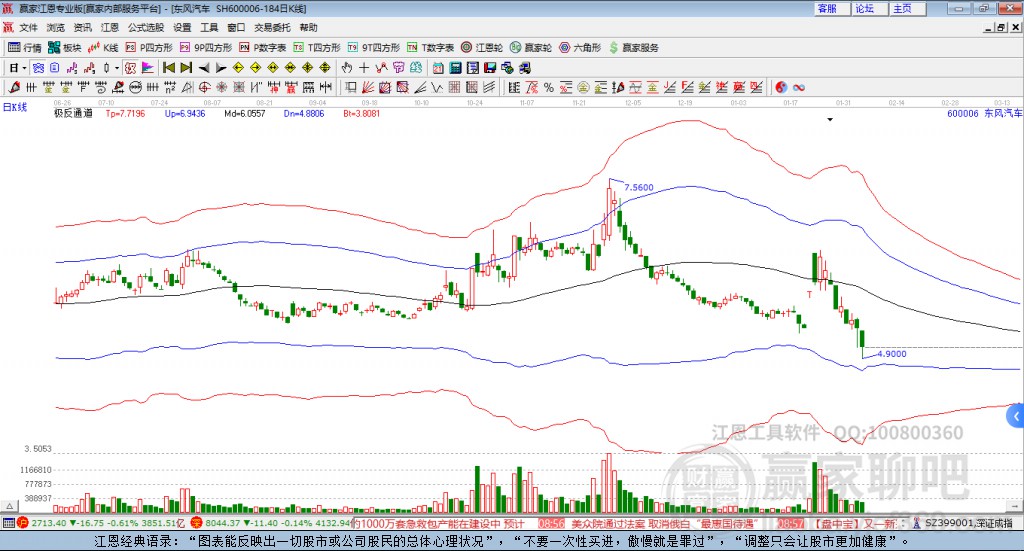
Task: Select the Gann fan lines tool
Action: click(368, 87)
